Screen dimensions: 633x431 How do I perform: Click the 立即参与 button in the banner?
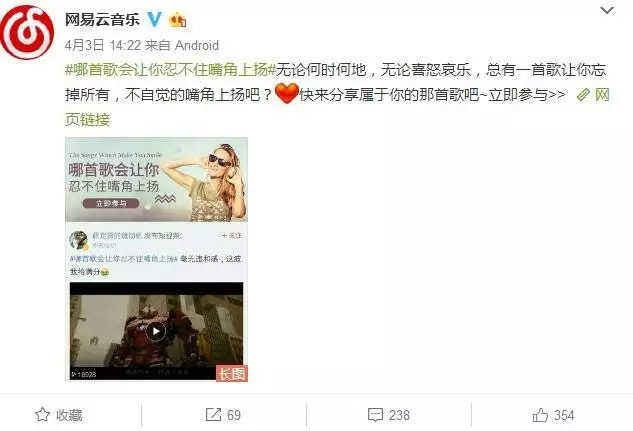111,203
